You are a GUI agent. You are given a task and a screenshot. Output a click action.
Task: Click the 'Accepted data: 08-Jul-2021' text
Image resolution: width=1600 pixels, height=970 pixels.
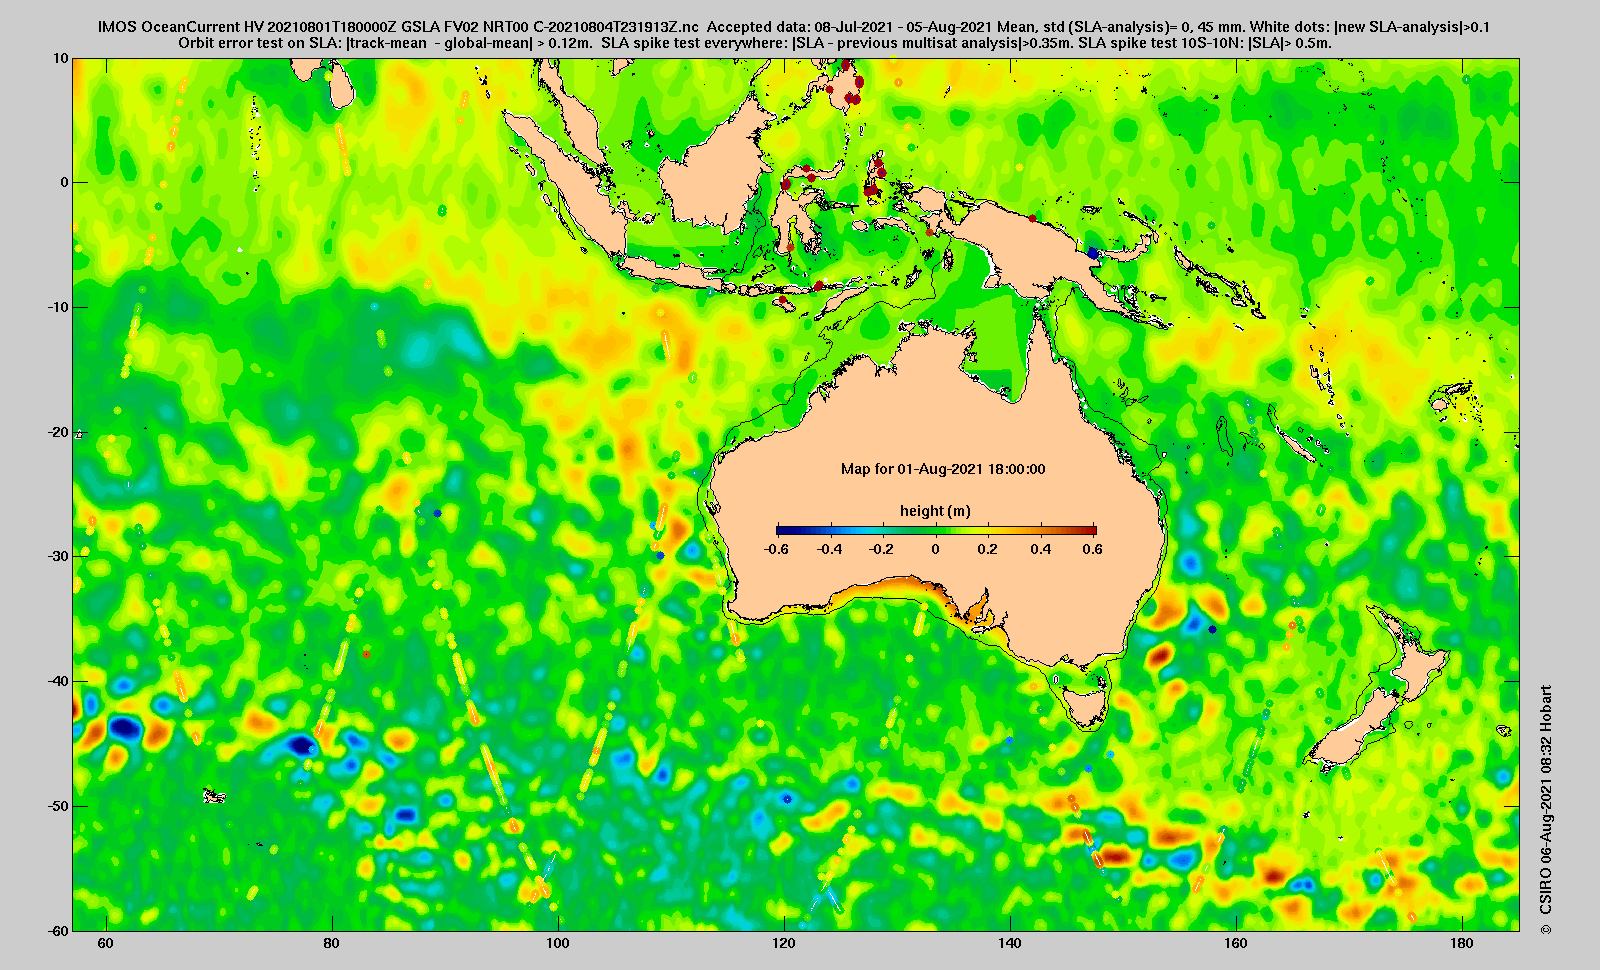click(x=798, y=27)
